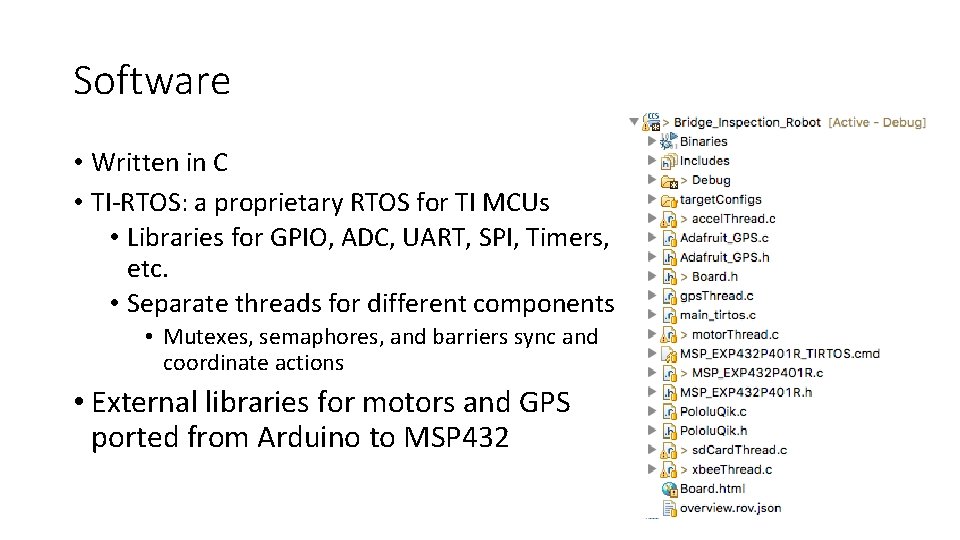Select the Board.html file name
The image size is (960, 540).
click(712, 489)
